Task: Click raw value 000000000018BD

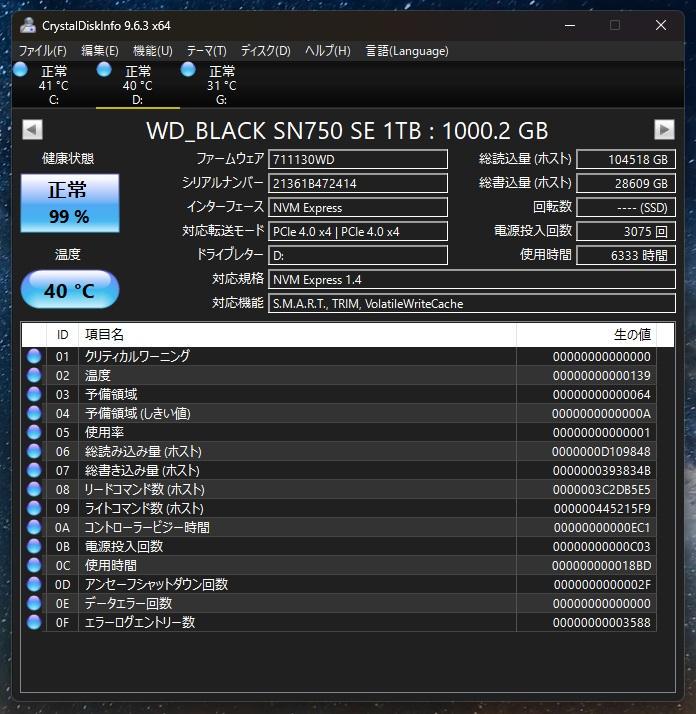Action: (x=601, y=565)
